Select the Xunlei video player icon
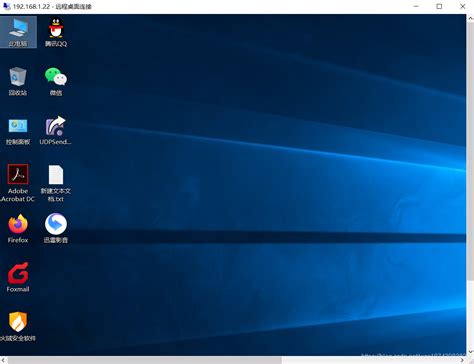 56,229
